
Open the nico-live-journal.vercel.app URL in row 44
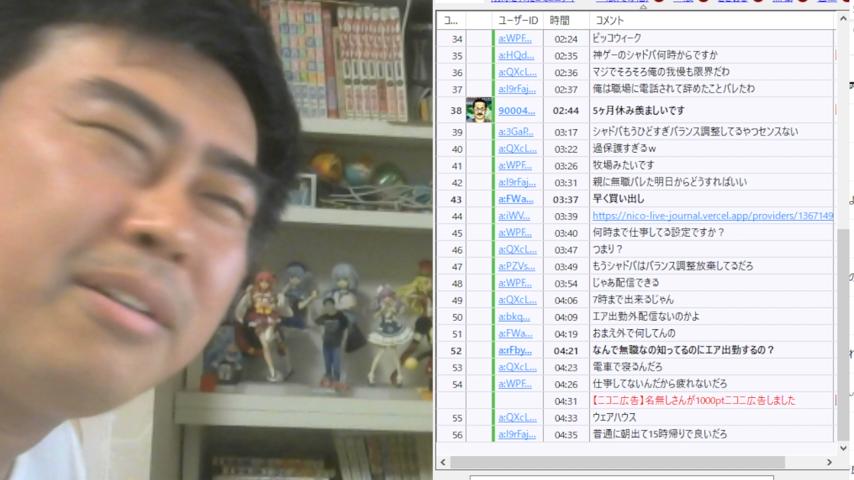712,216
